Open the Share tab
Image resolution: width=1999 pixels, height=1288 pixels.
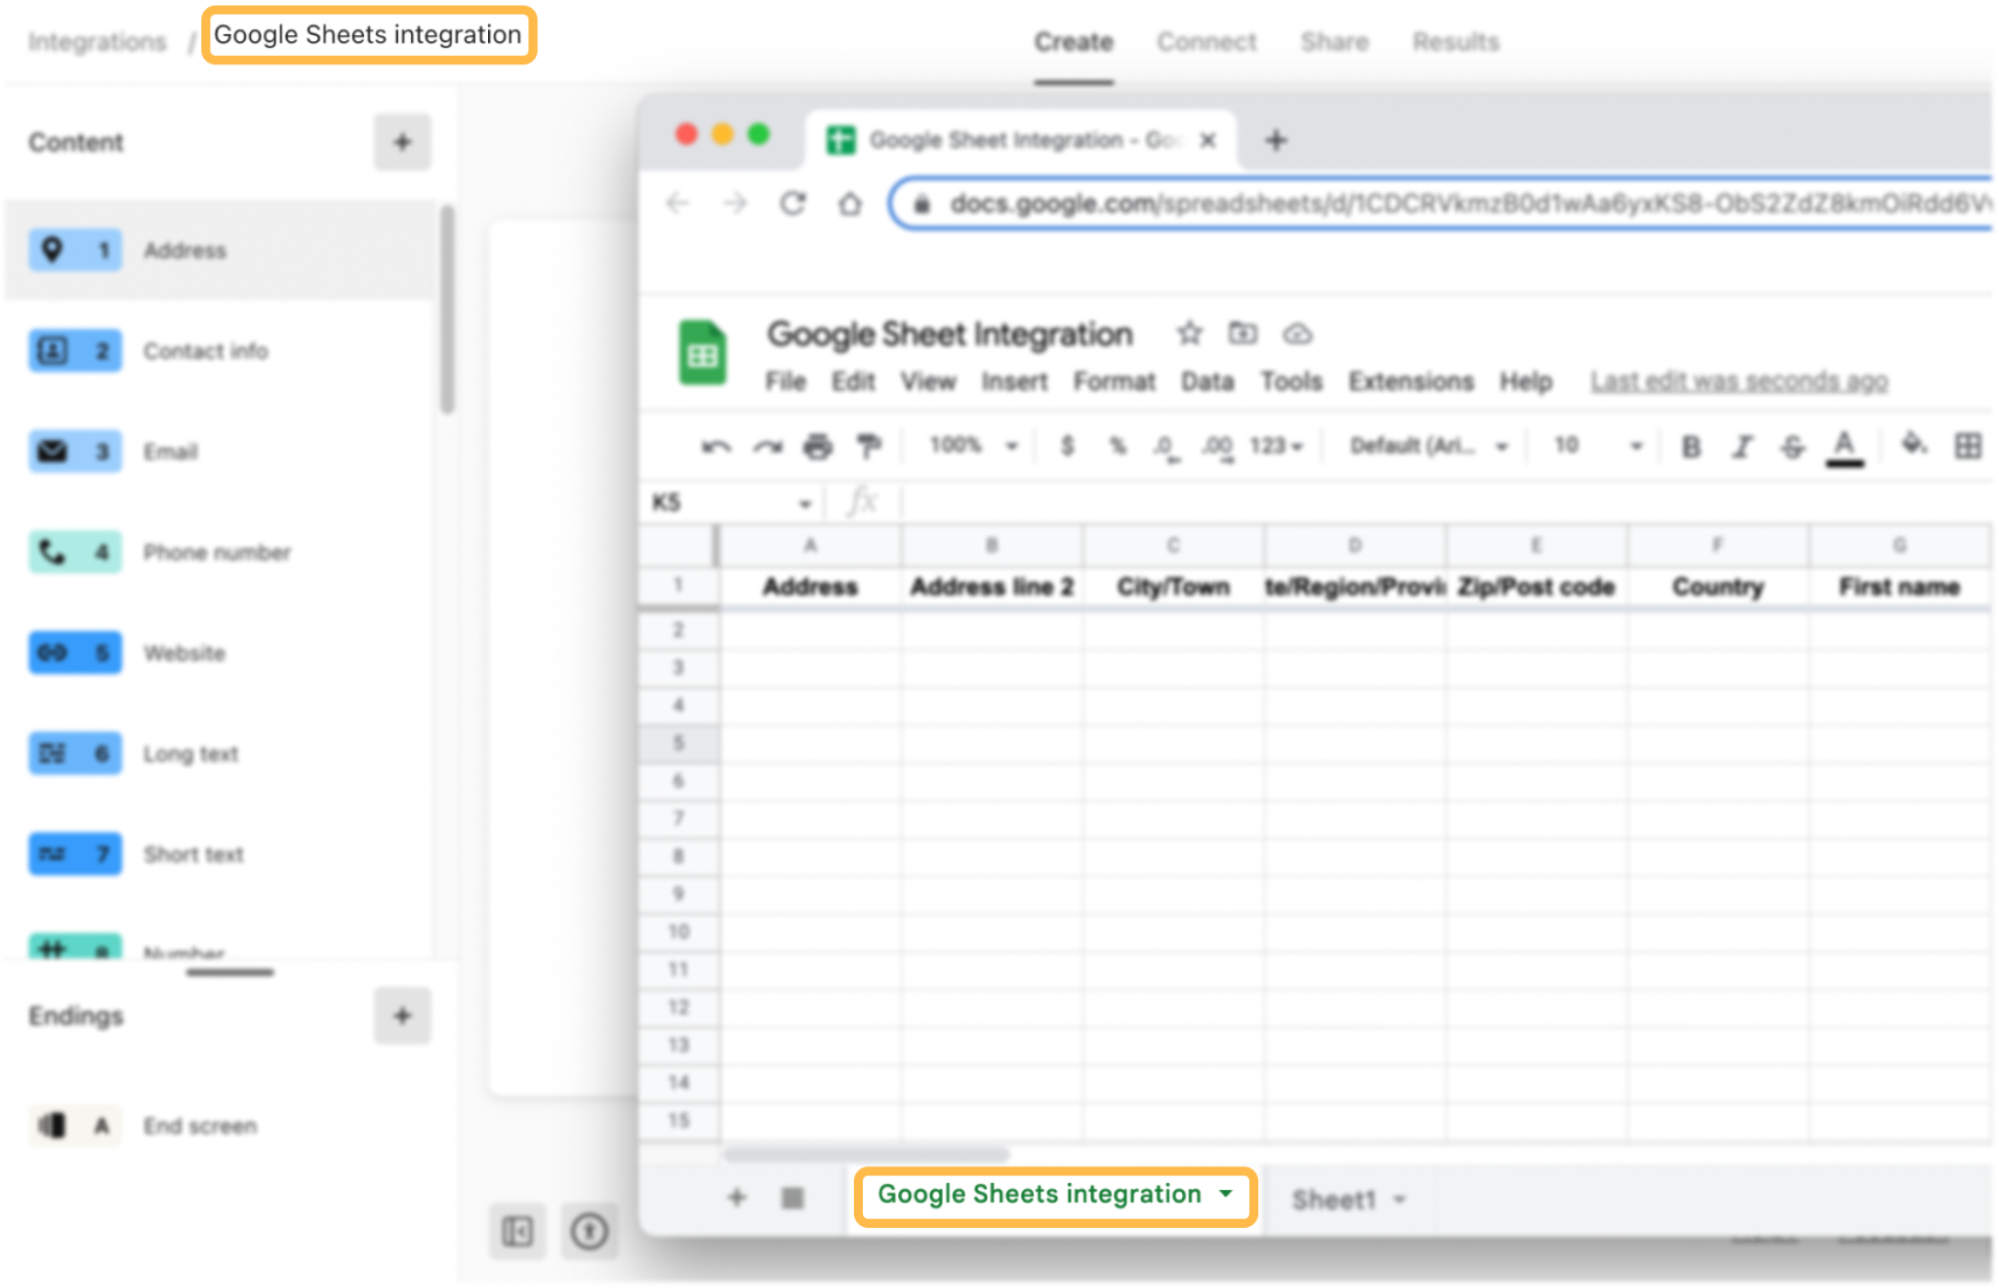pos(1335,42)
